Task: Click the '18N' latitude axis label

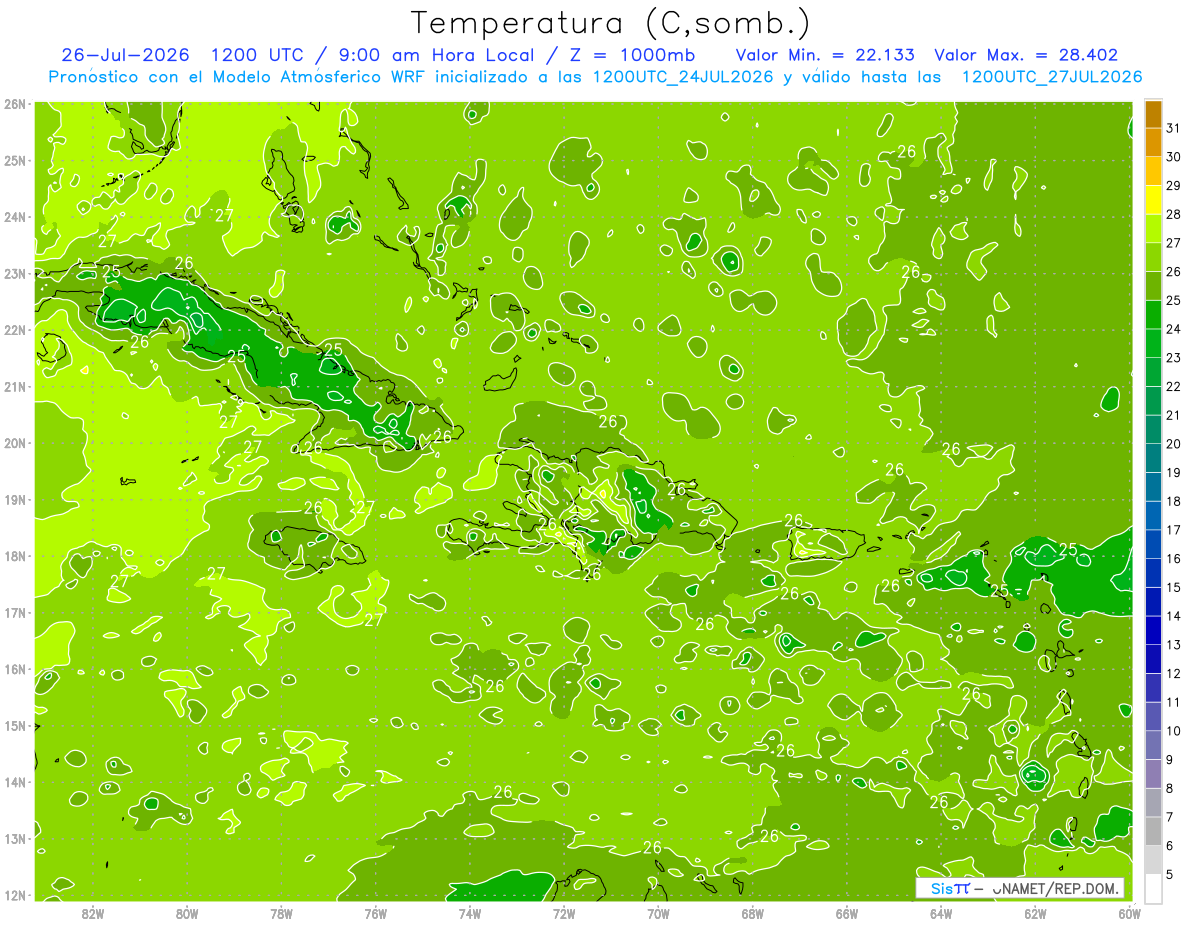Action: click(15, 556)
